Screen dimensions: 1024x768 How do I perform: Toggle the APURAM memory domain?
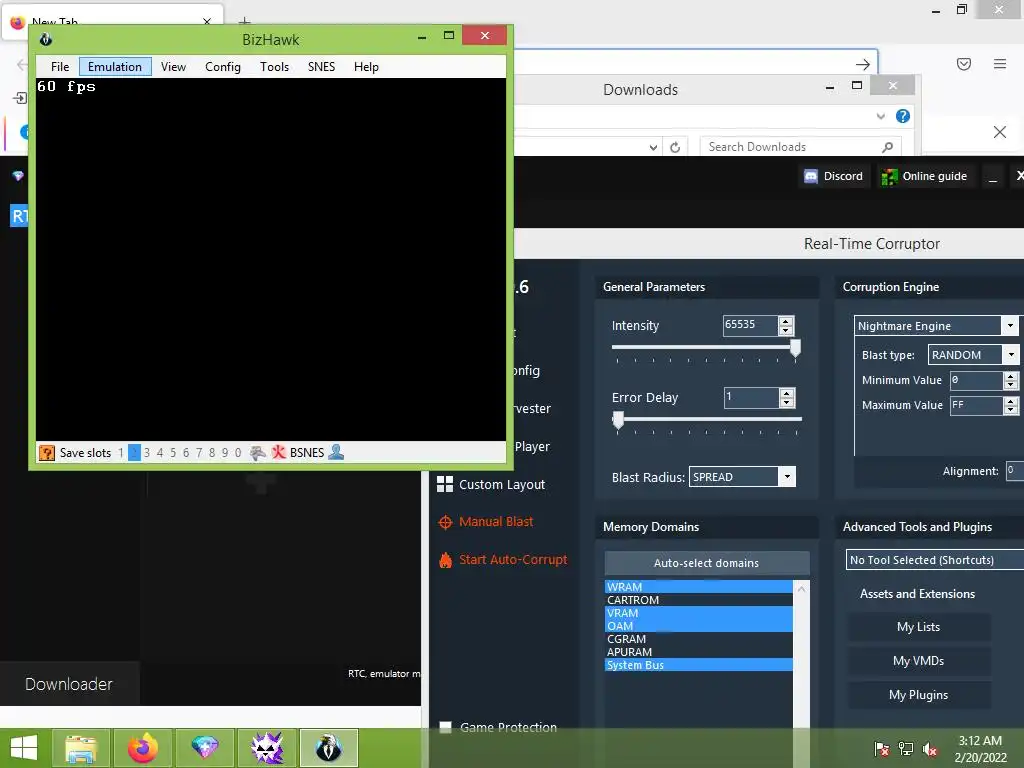coord(699,652)
